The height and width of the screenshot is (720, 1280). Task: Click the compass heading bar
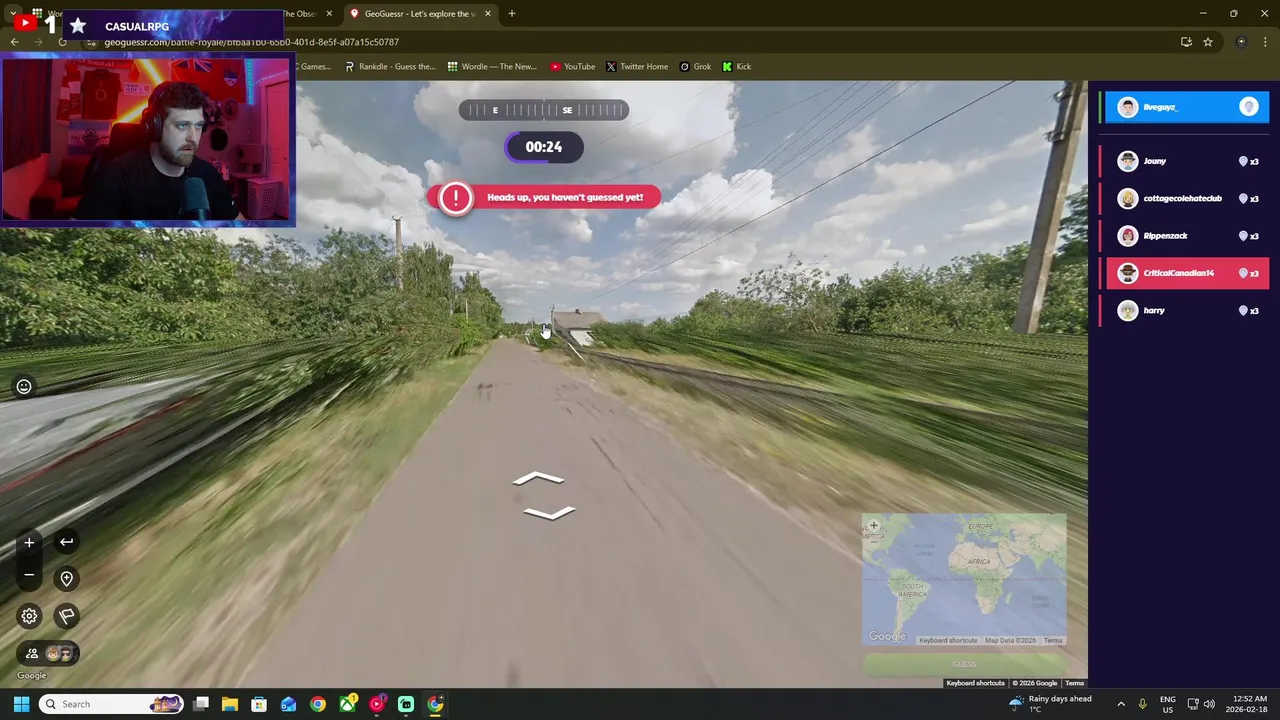coord(544,110)
